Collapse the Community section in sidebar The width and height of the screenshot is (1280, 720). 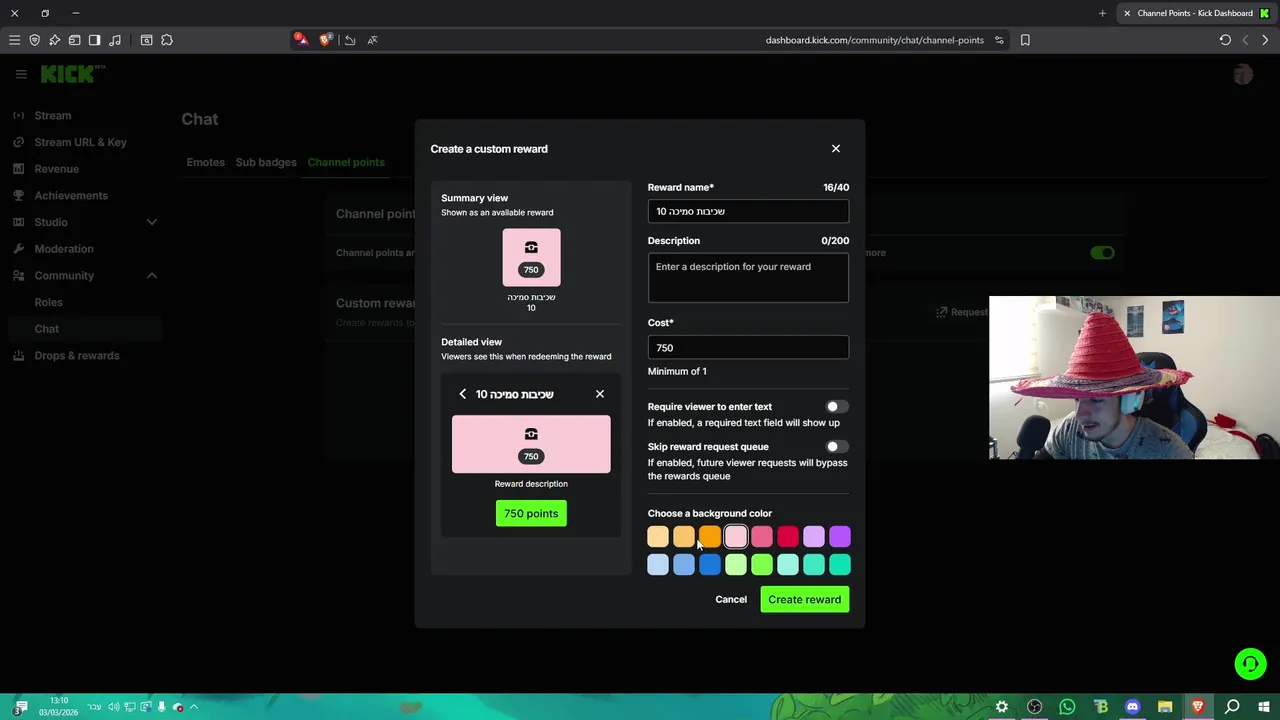click(152, 276)
